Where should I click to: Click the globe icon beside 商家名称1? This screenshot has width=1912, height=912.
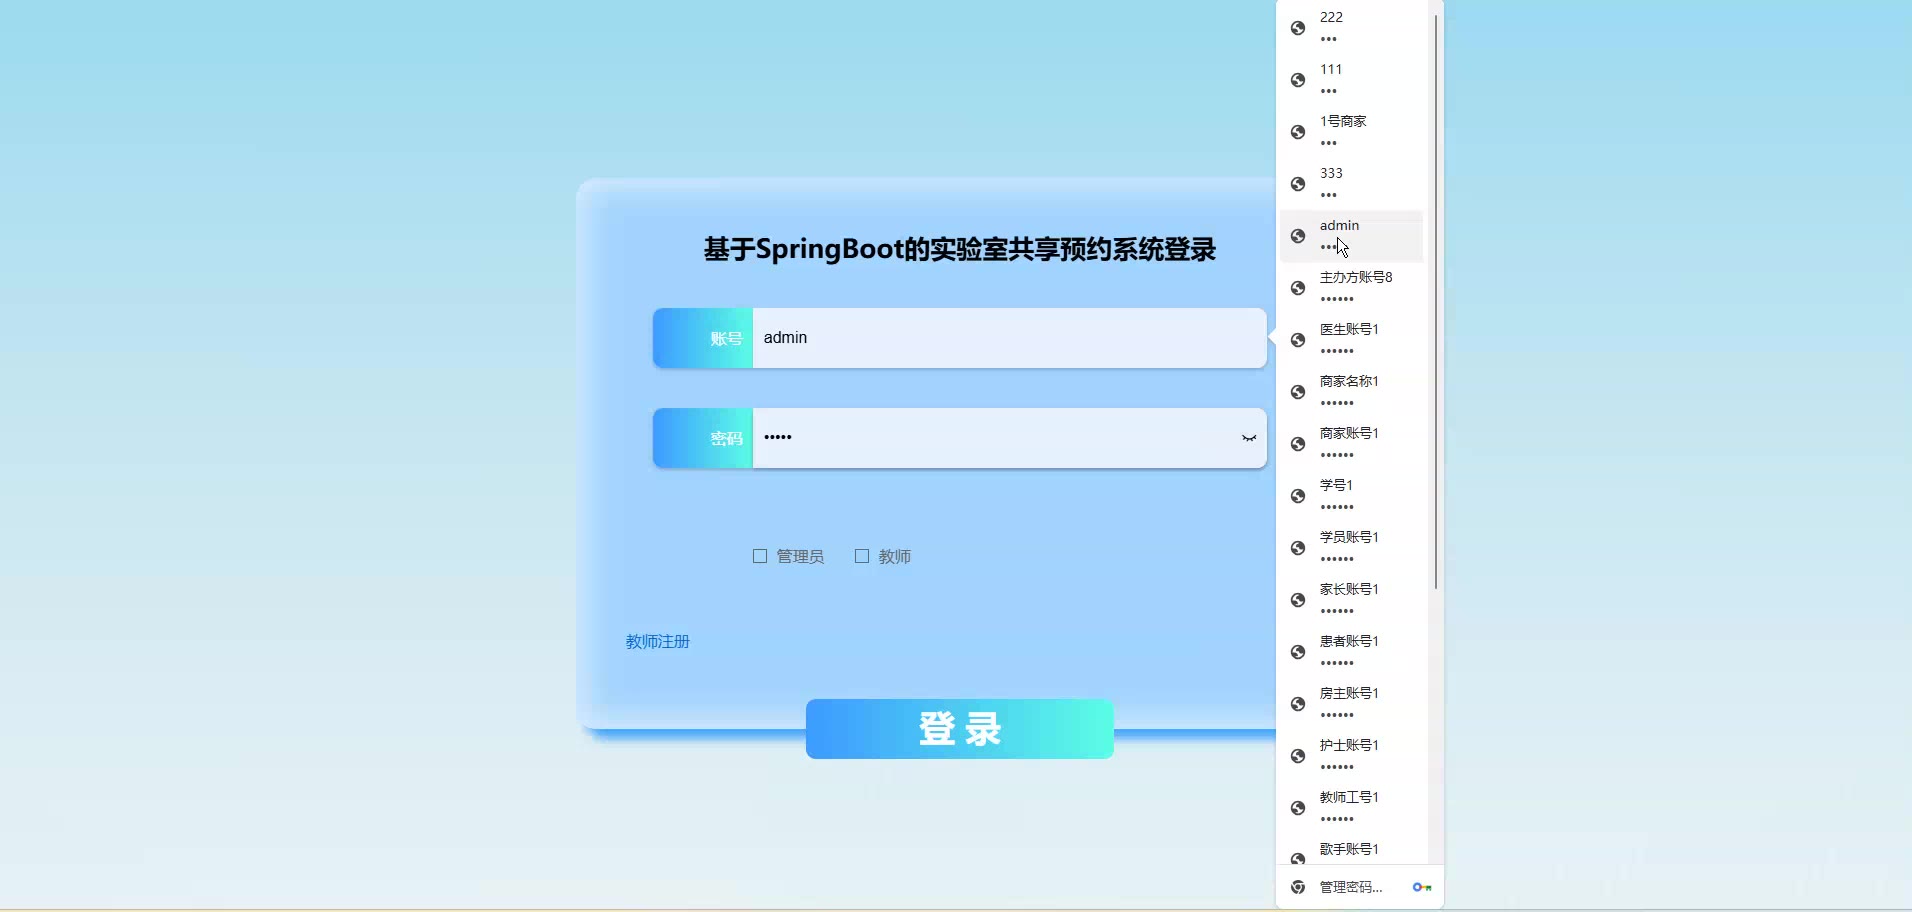[x=1298, y=392]
